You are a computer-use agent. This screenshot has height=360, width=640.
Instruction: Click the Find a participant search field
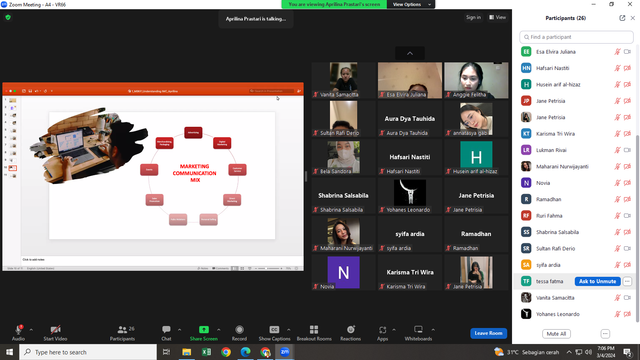[576, 37]
